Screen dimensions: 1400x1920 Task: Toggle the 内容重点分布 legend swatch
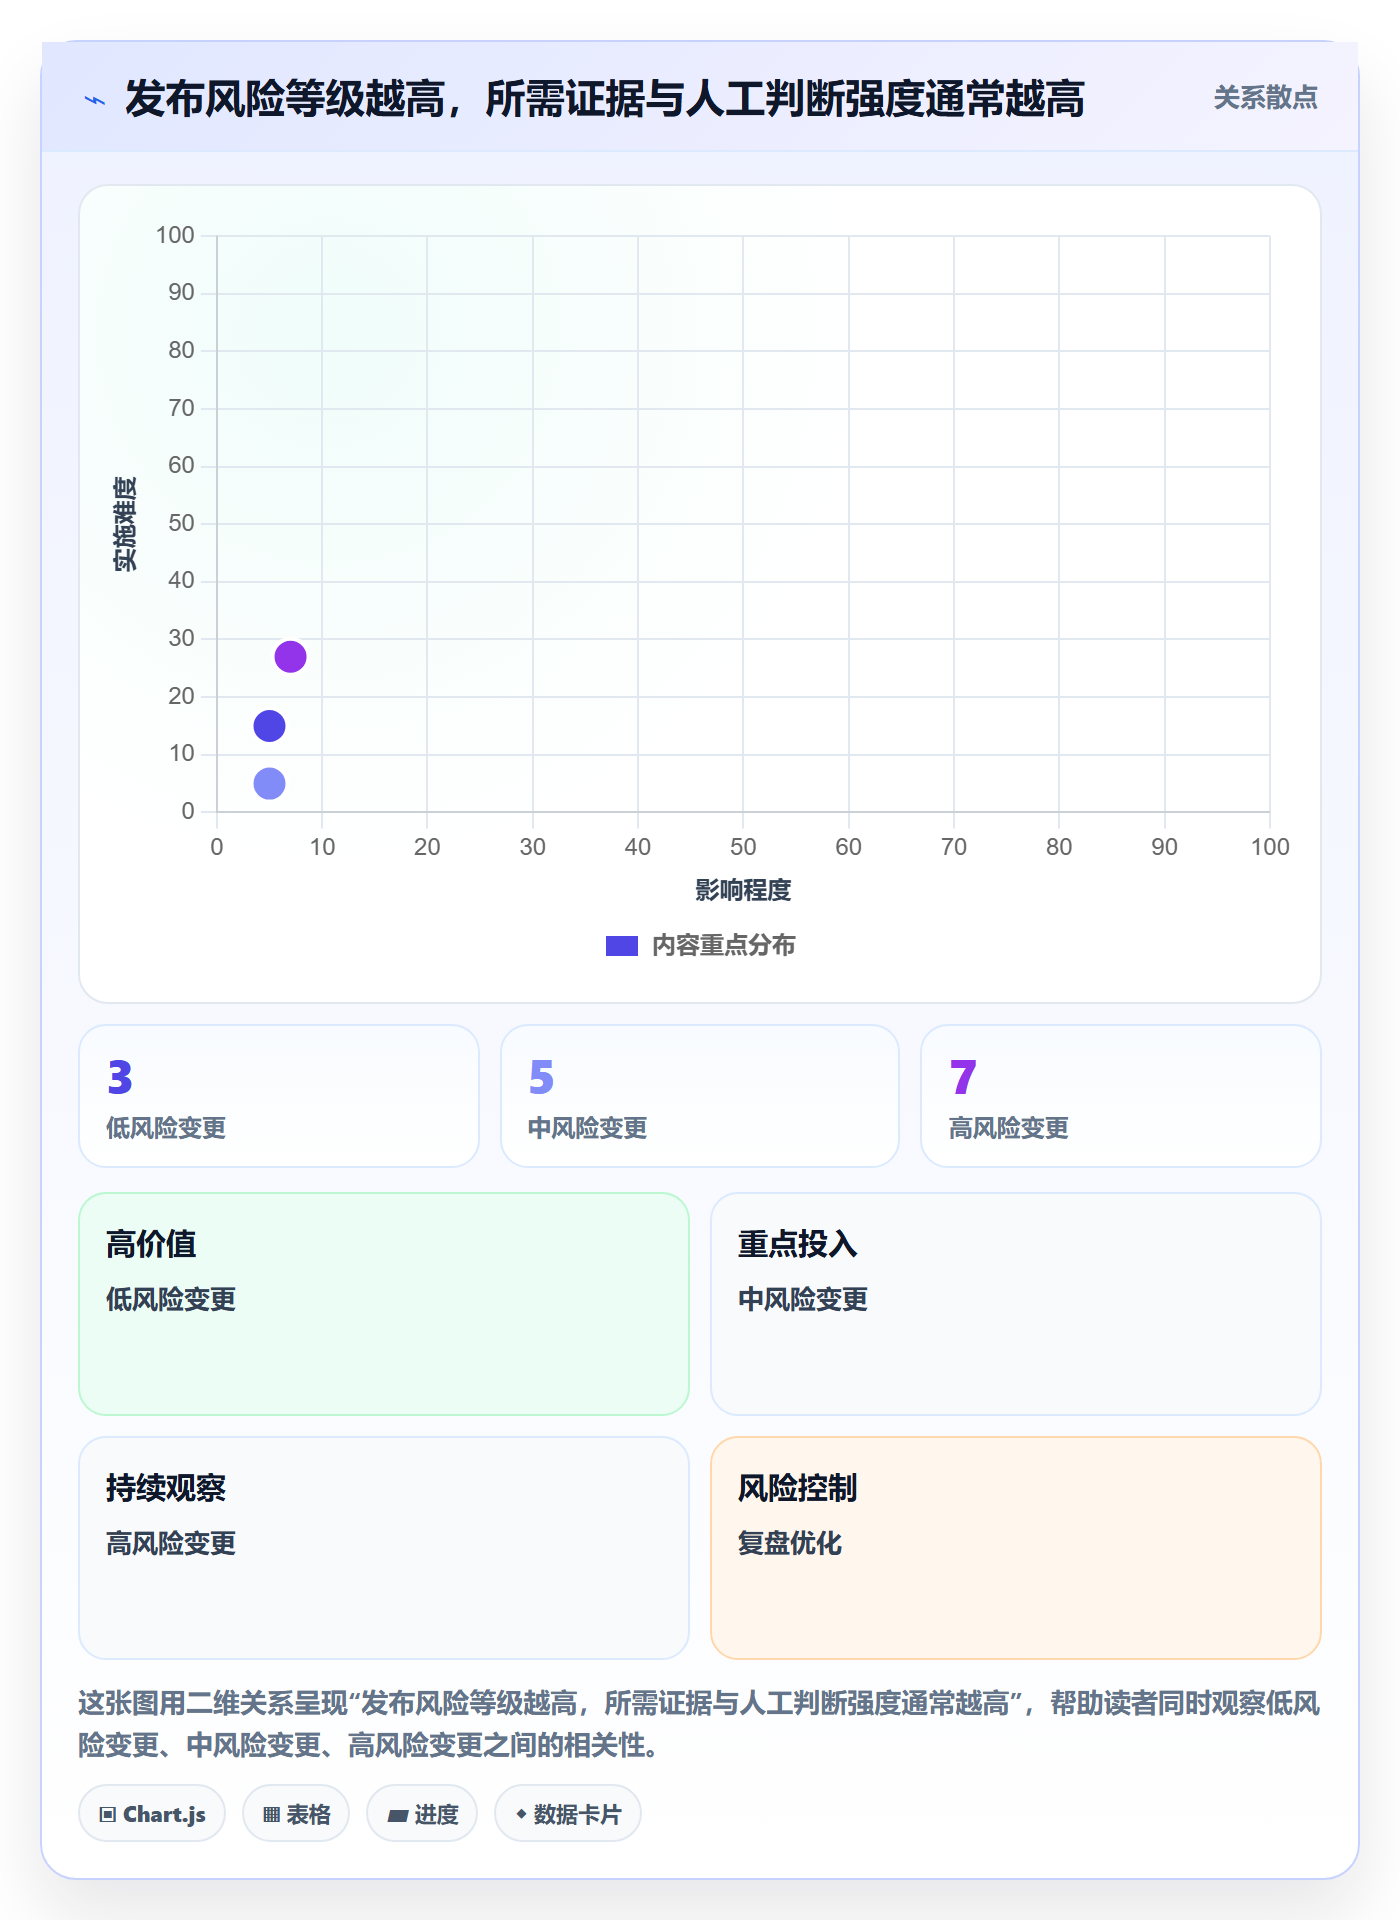(x=622, y=946)
